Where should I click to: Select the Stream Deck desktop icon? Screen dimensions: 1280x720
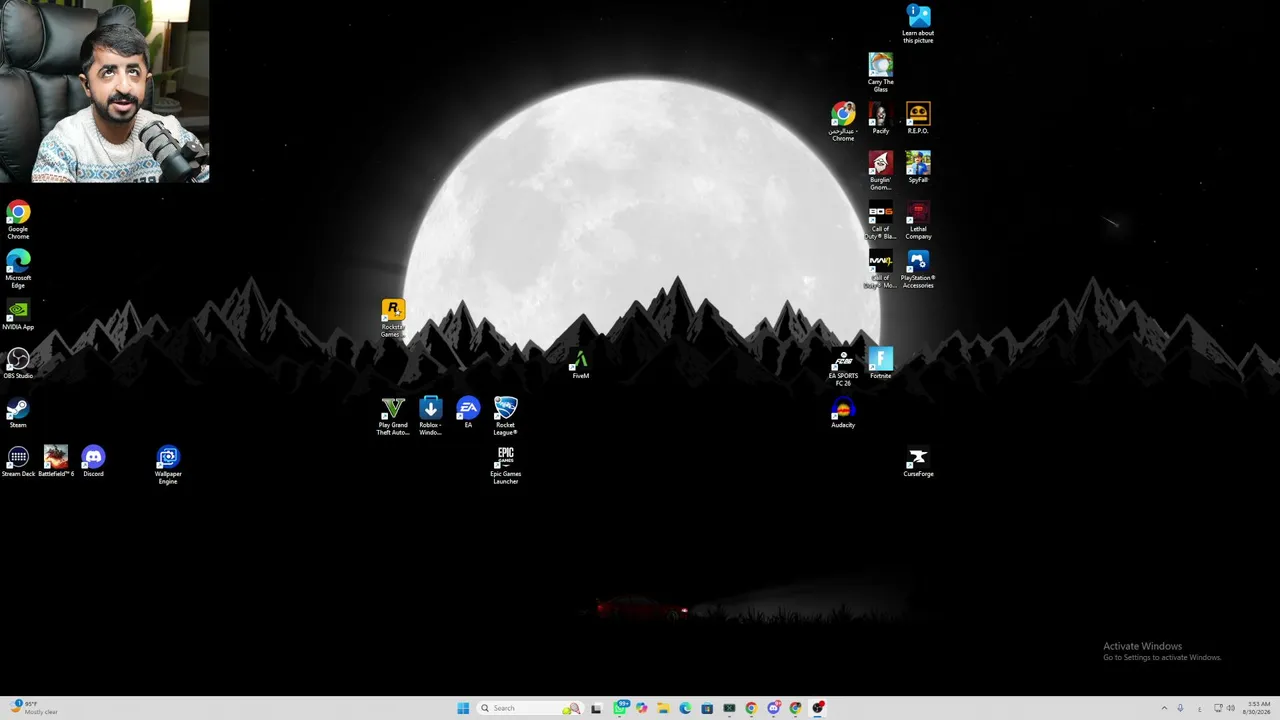18,461
